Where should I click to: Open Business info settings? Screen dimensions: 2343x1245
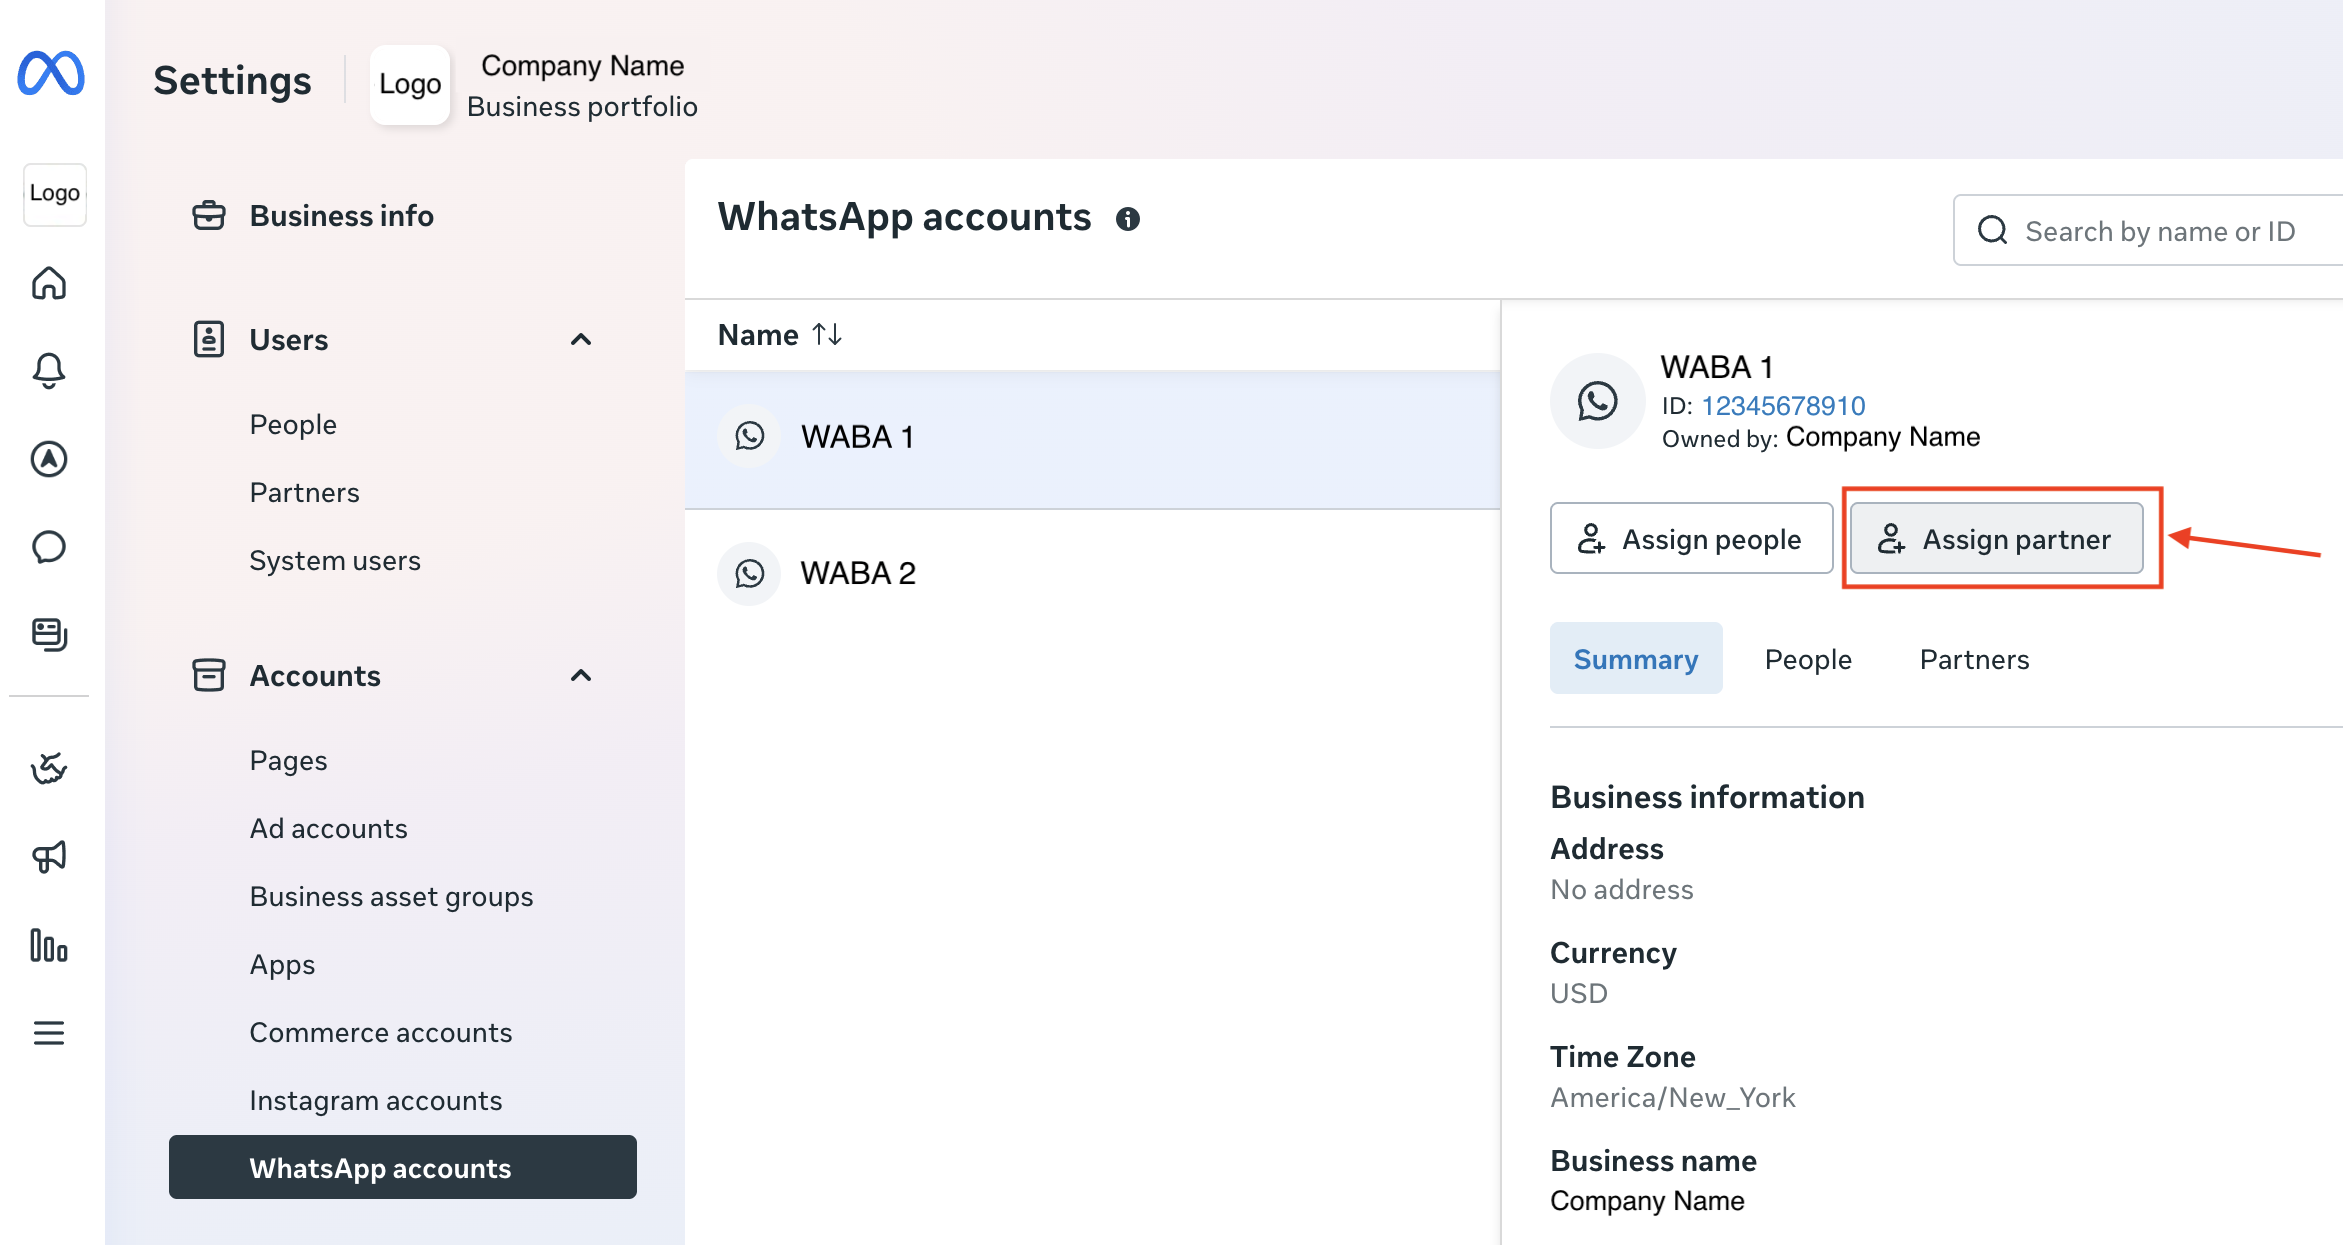342,216
